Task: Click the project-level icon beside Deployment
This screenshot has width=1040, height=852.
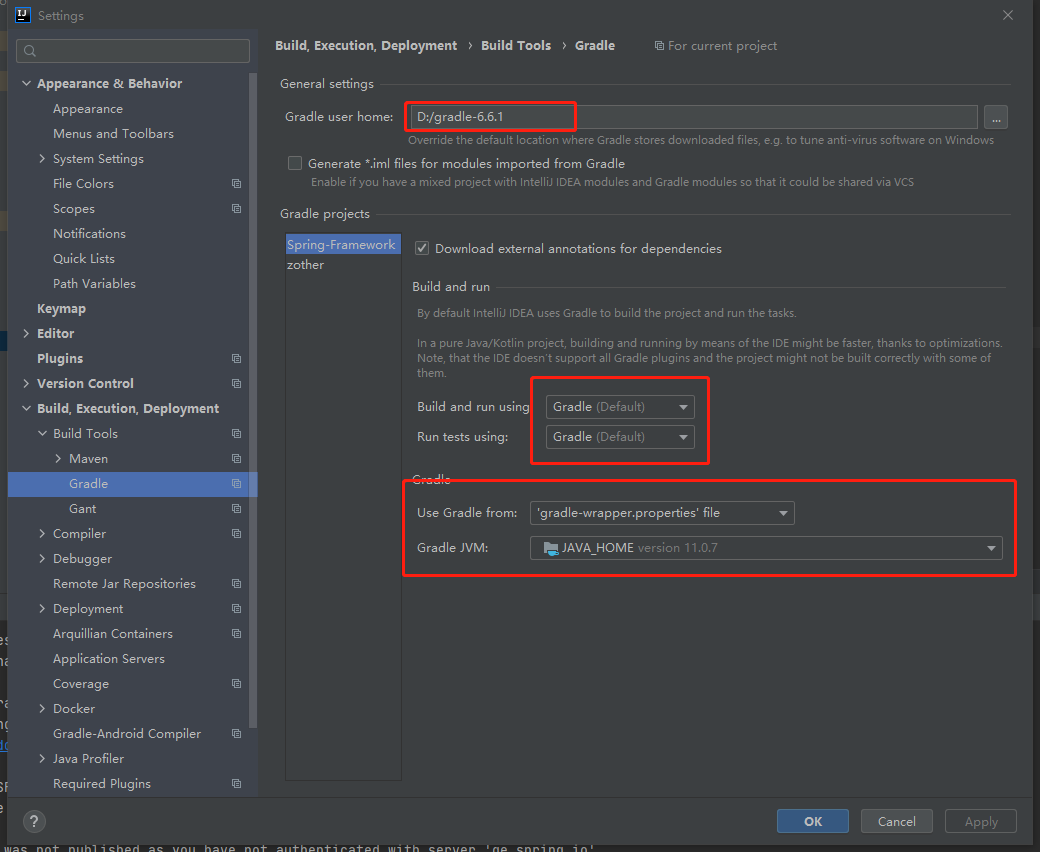Action: (x=236, y=609)
